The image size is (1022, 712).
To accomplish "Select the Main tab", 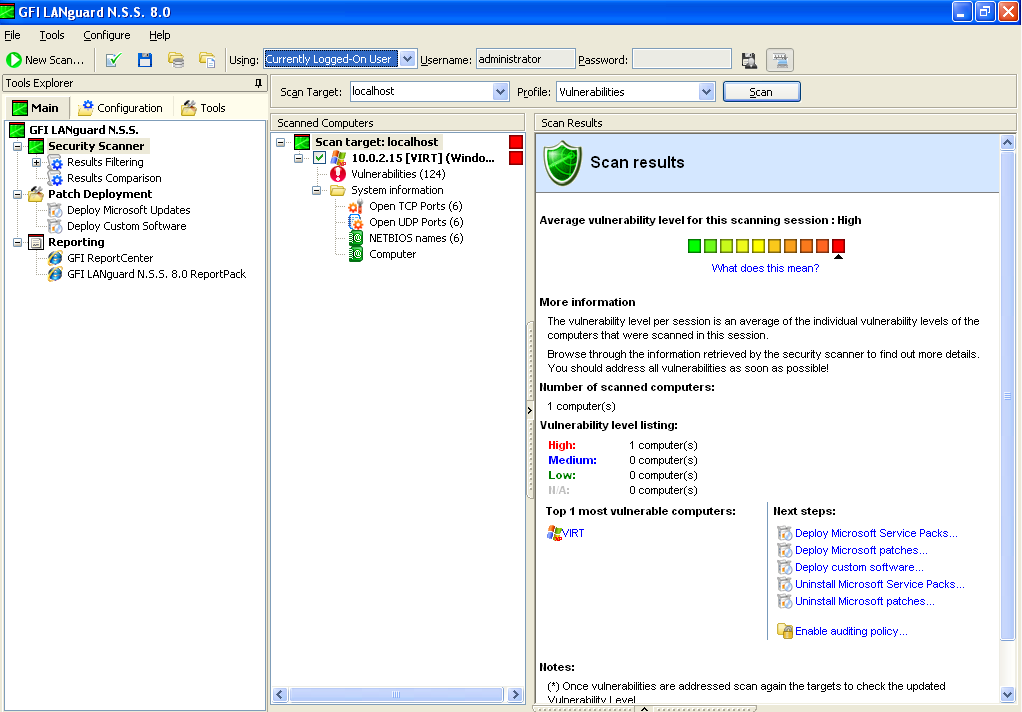I will (x=36, y=108).
